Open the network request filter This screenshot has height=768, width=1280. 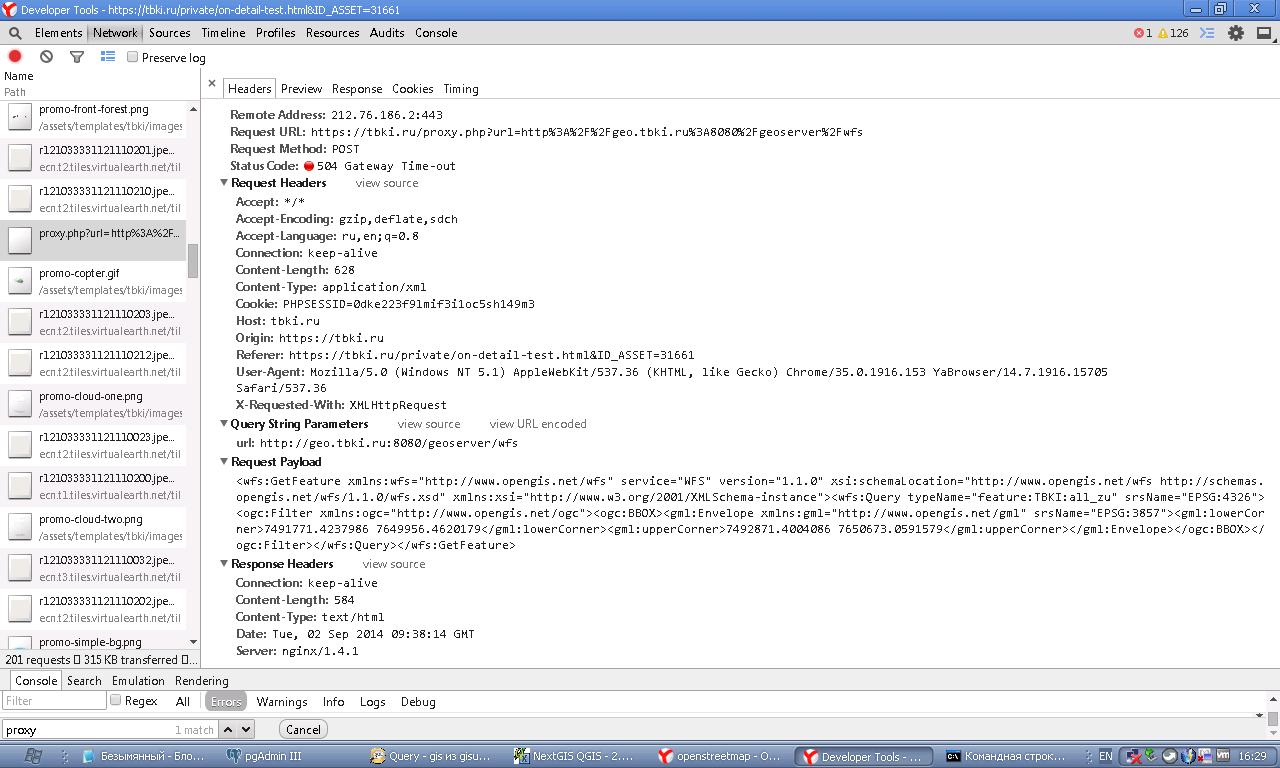coord(77,56)
